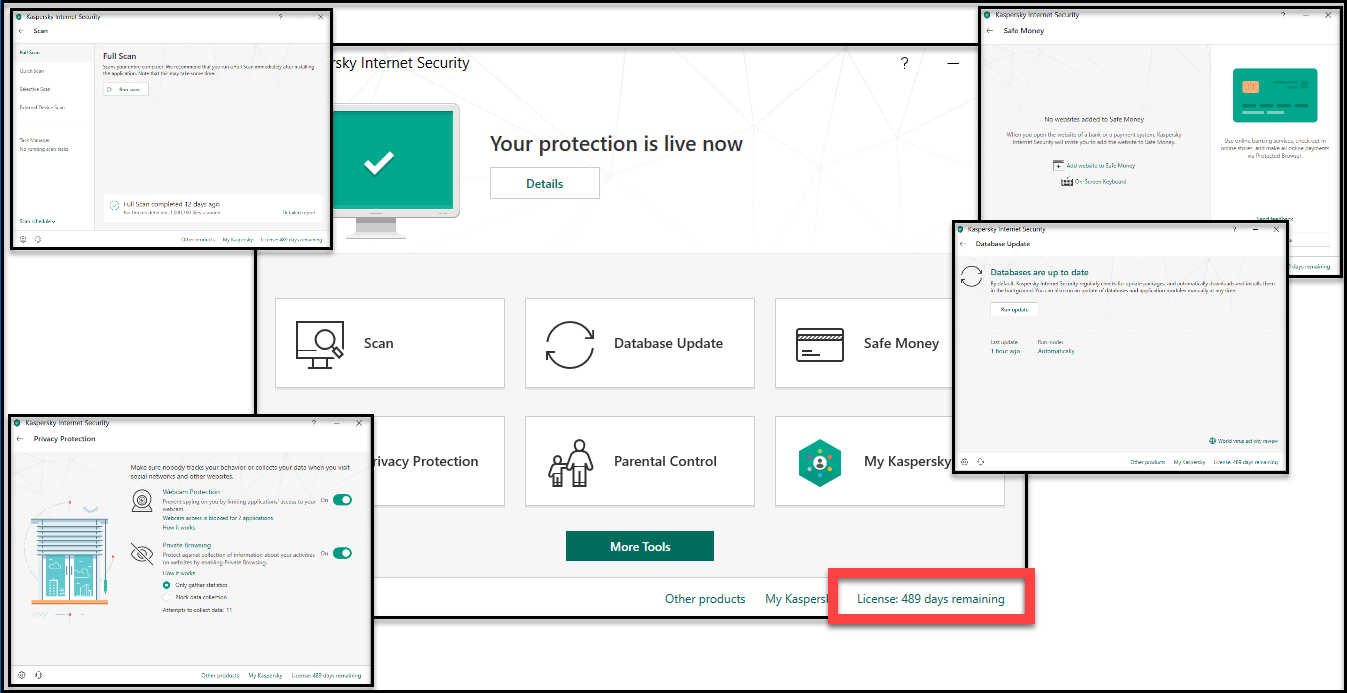Click 1 hour ago last update link
The width and height of the screenshot is (1347, 693).
coord(1006,351)
